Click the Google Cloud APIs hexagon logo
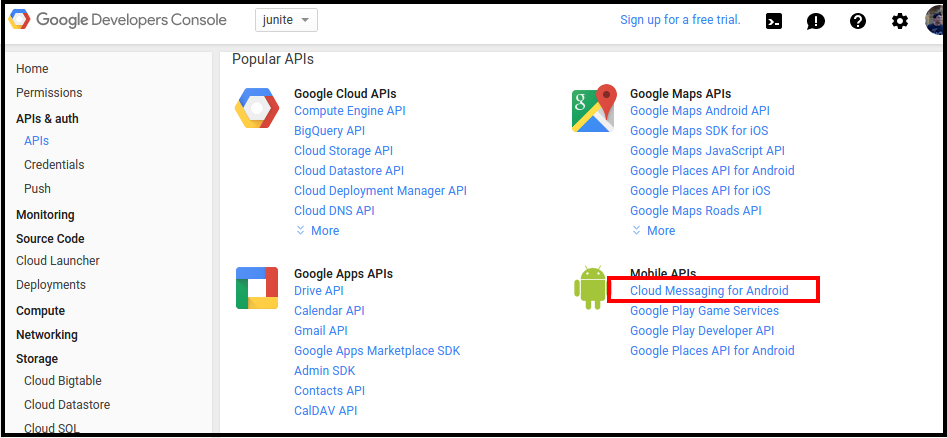This screenshot has height=438, width=947. [x=256, y=109]
